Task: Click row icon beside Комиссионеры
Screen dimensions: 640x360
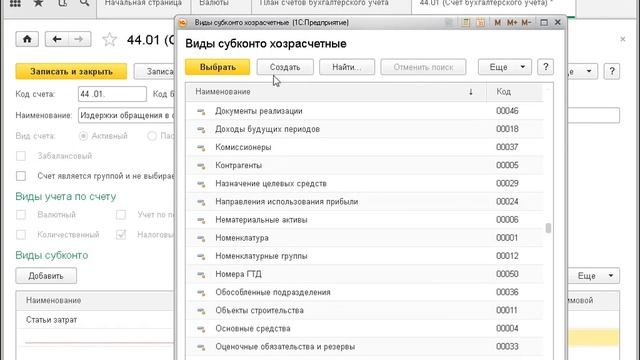Action: [x=201, y=147]
